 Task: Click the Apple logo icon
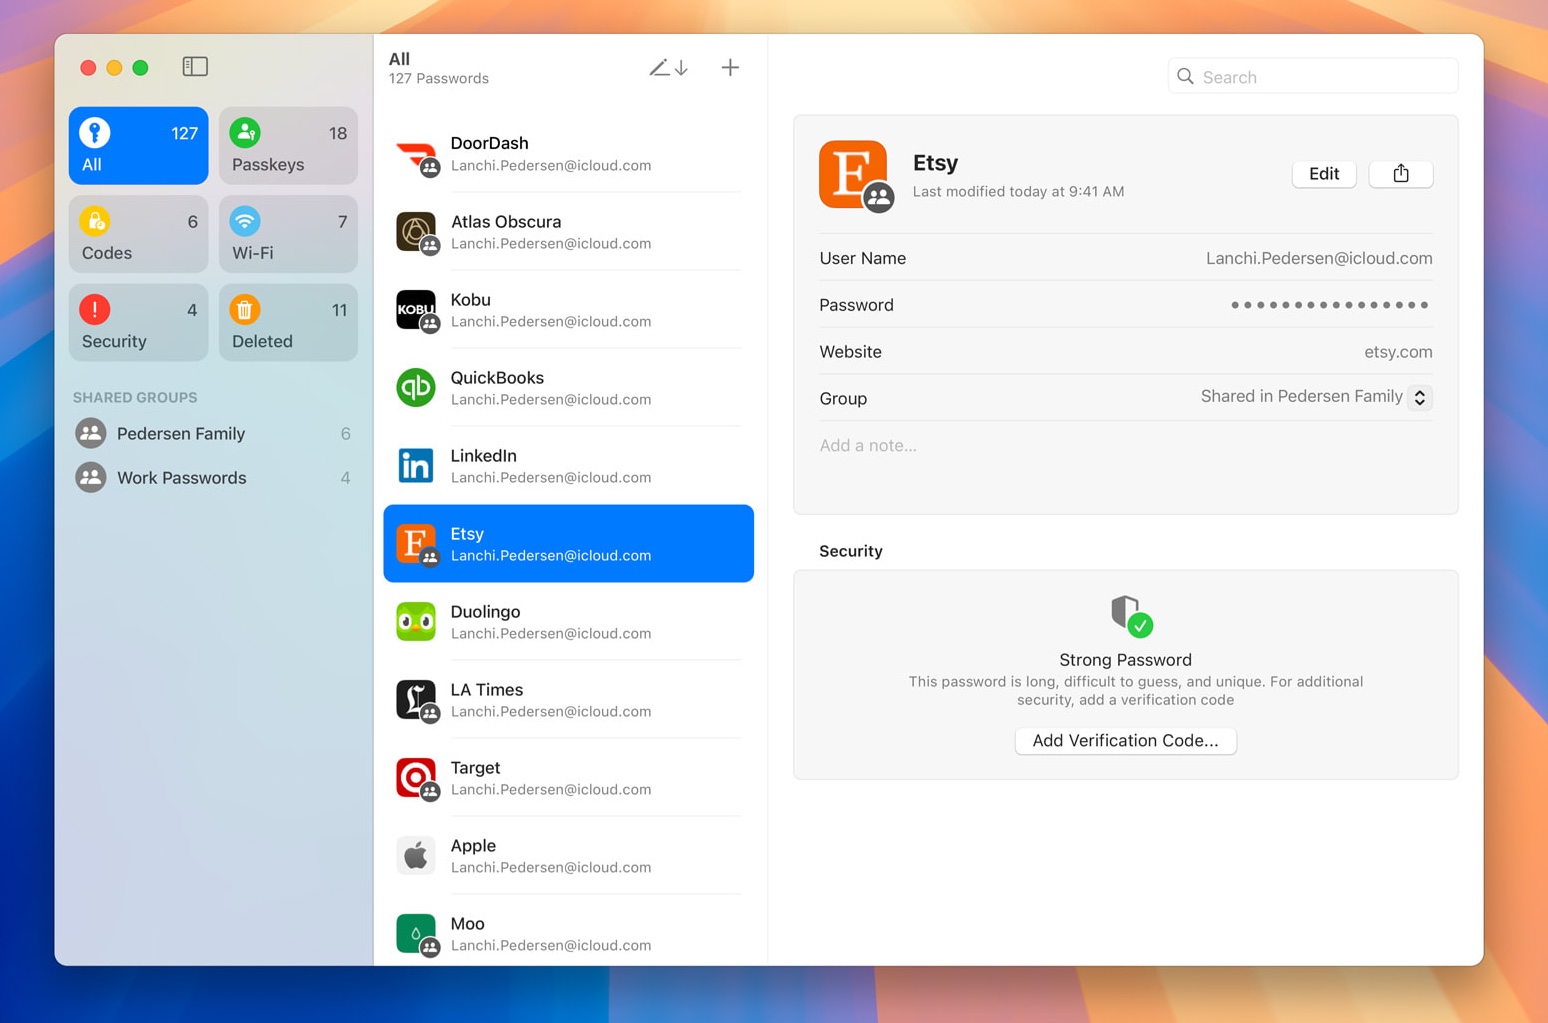(416, 856)
